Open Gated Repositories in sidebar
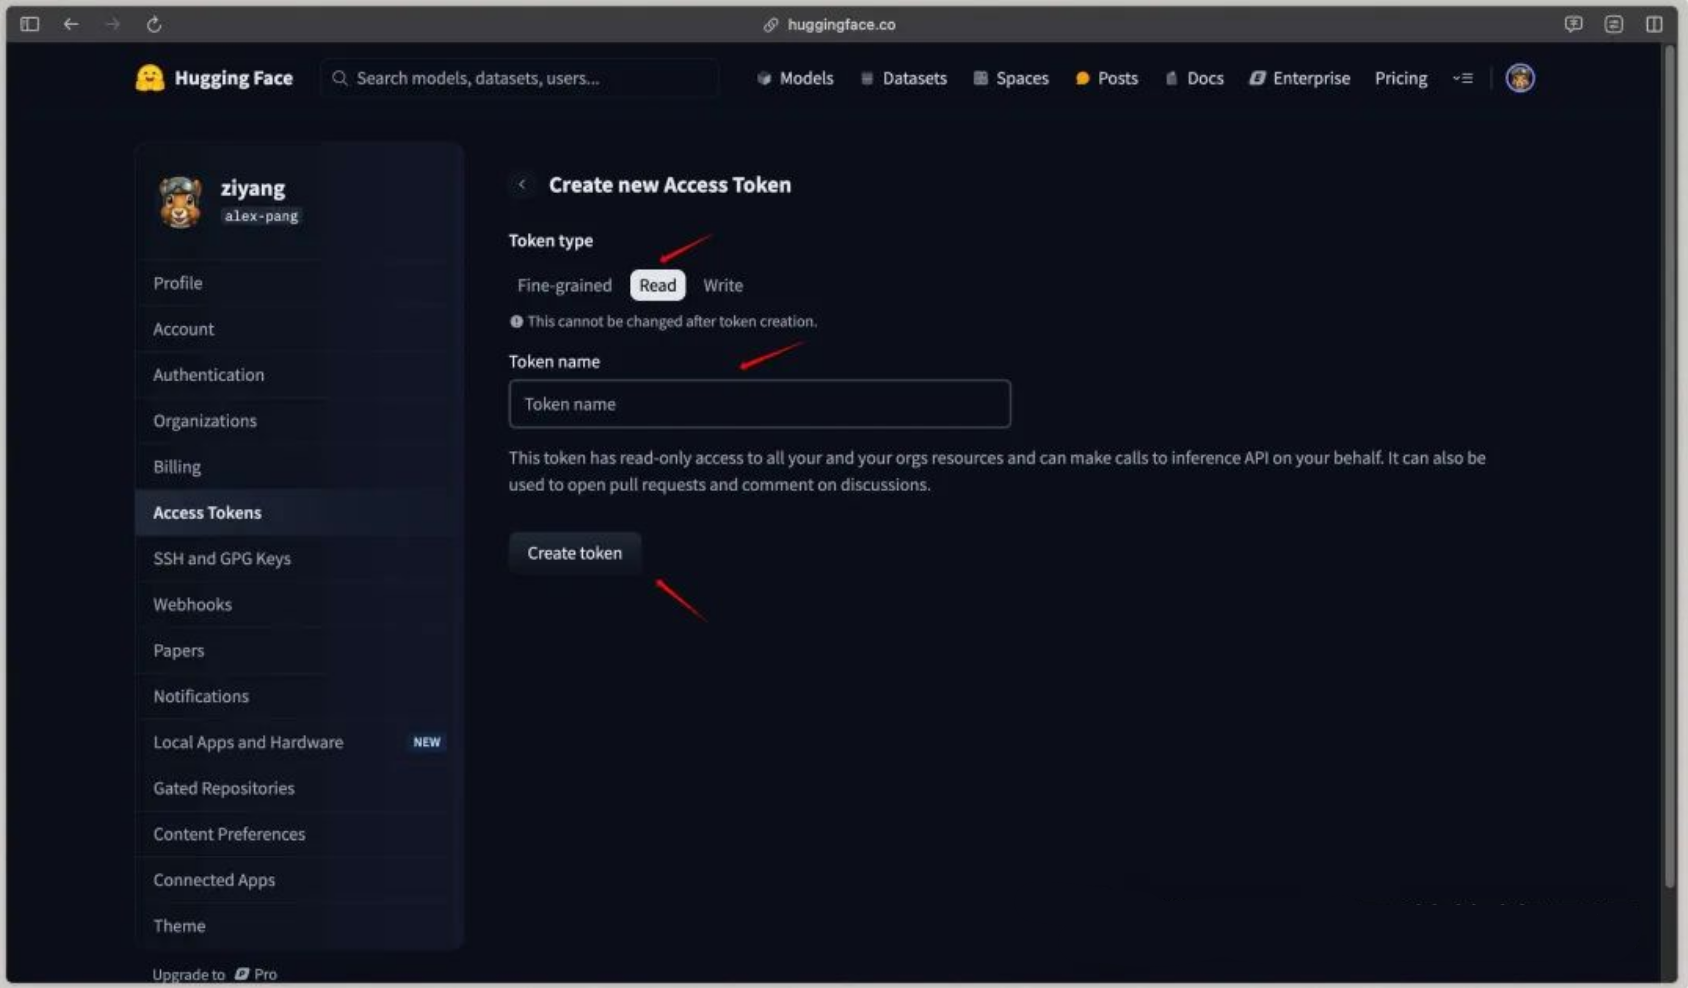The image size is (1688, 988). 298,789
